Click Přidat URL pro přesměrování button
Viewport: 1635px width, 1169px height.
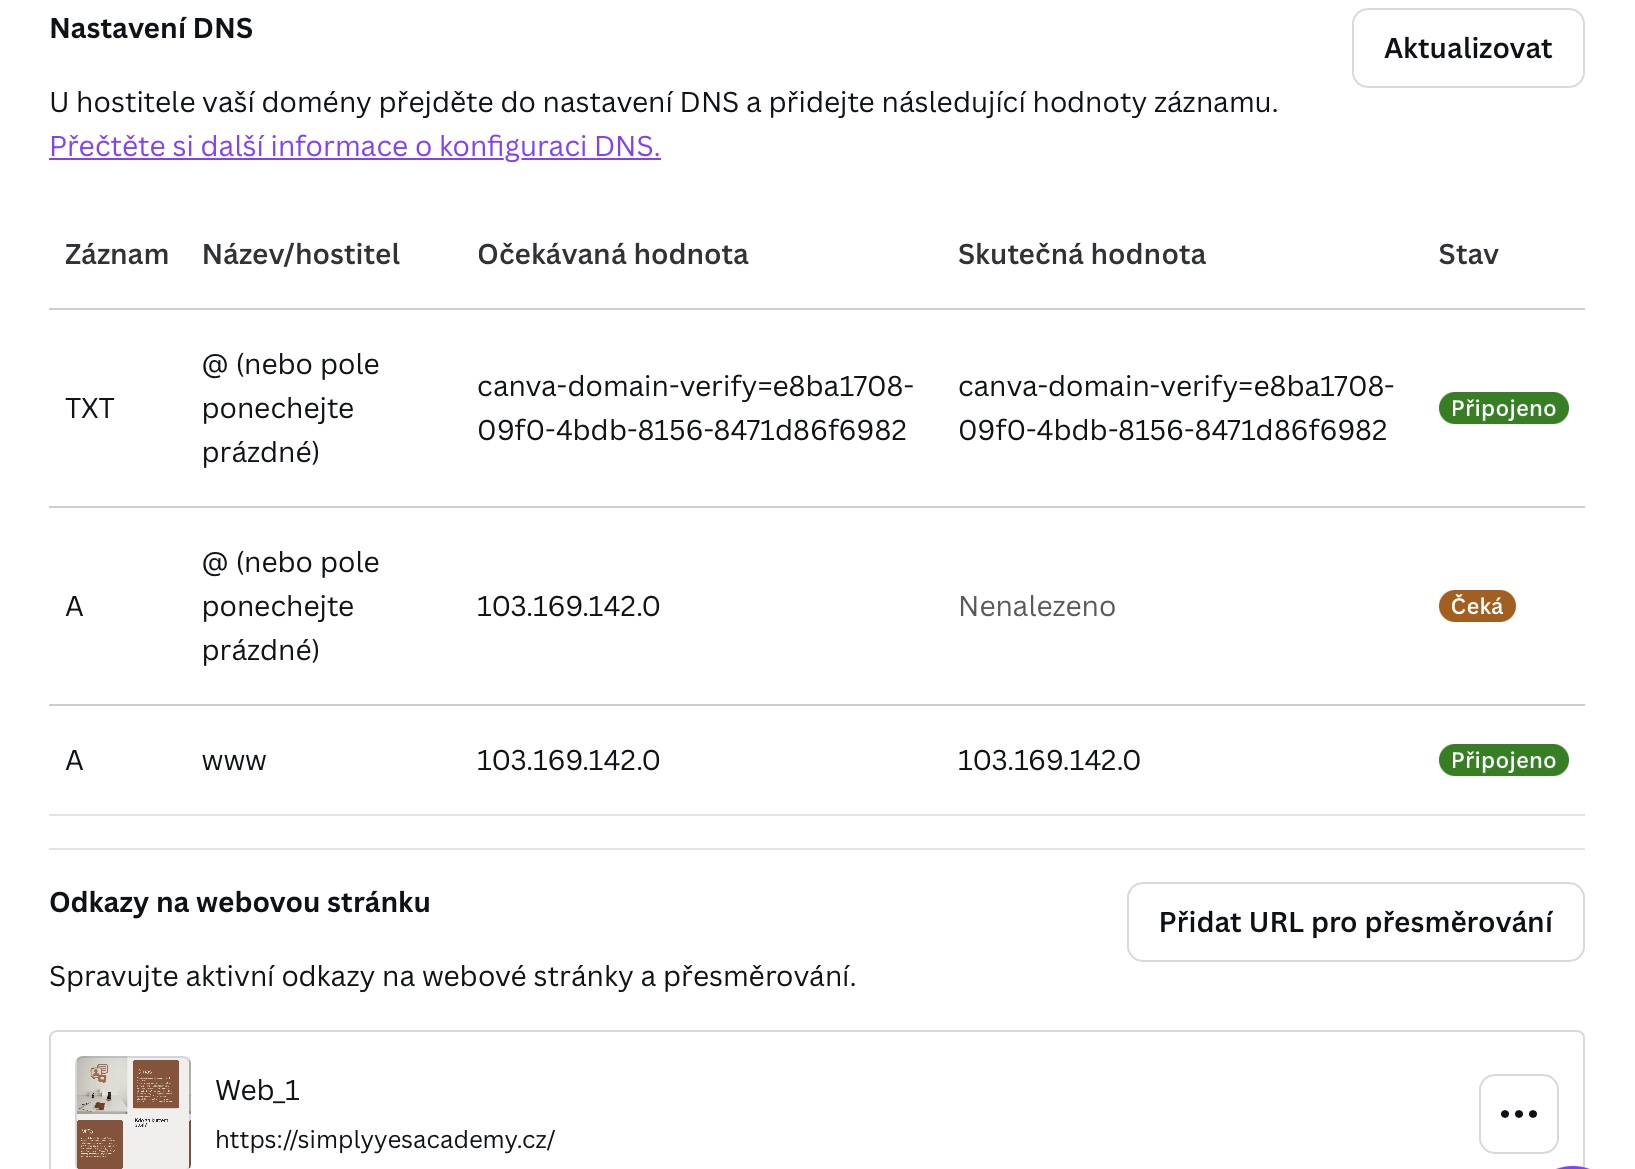(x=1355, y=922)
